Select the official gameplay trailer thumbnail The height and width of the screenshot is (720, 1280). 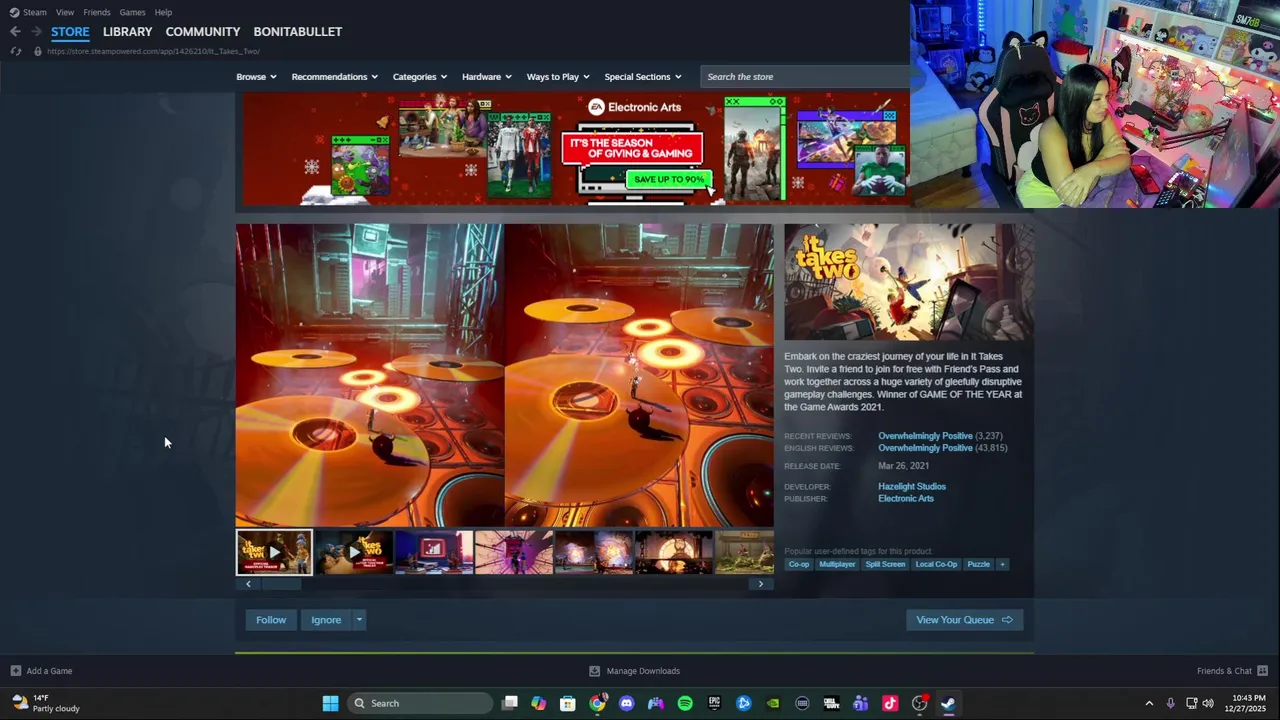(274, 552)
